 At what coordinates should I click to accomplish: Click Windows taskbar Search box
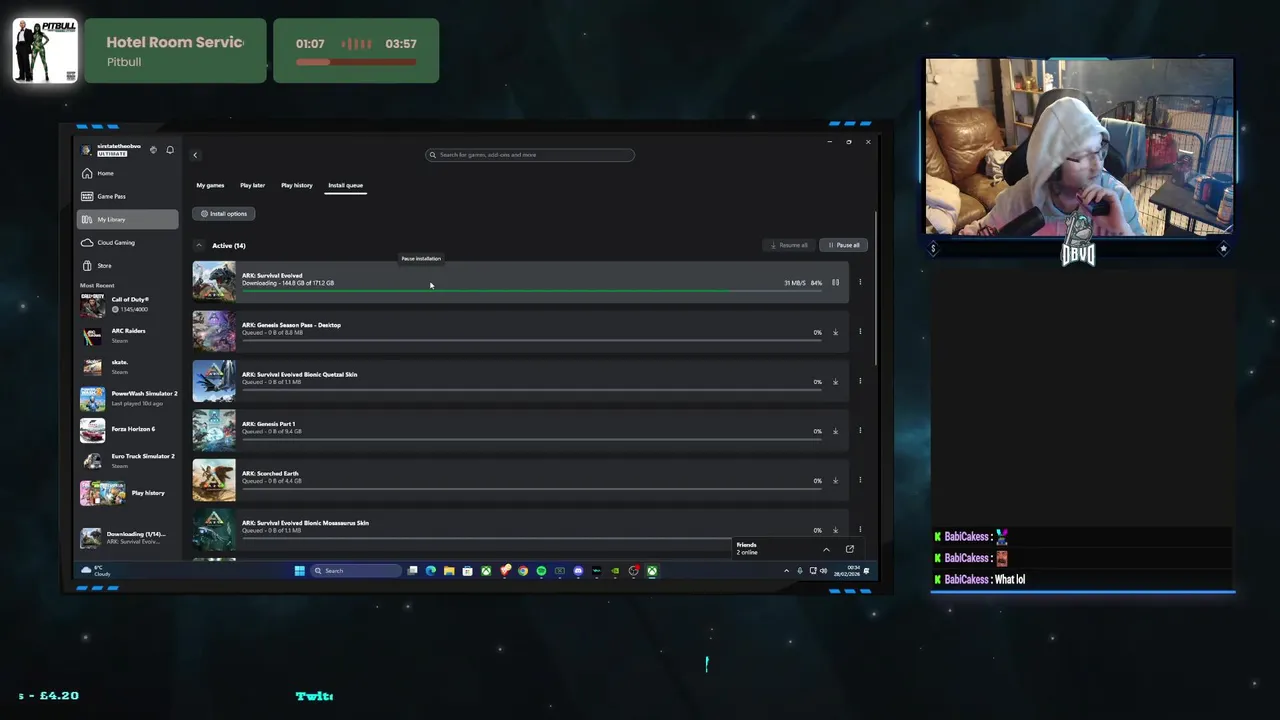(356, 571)
